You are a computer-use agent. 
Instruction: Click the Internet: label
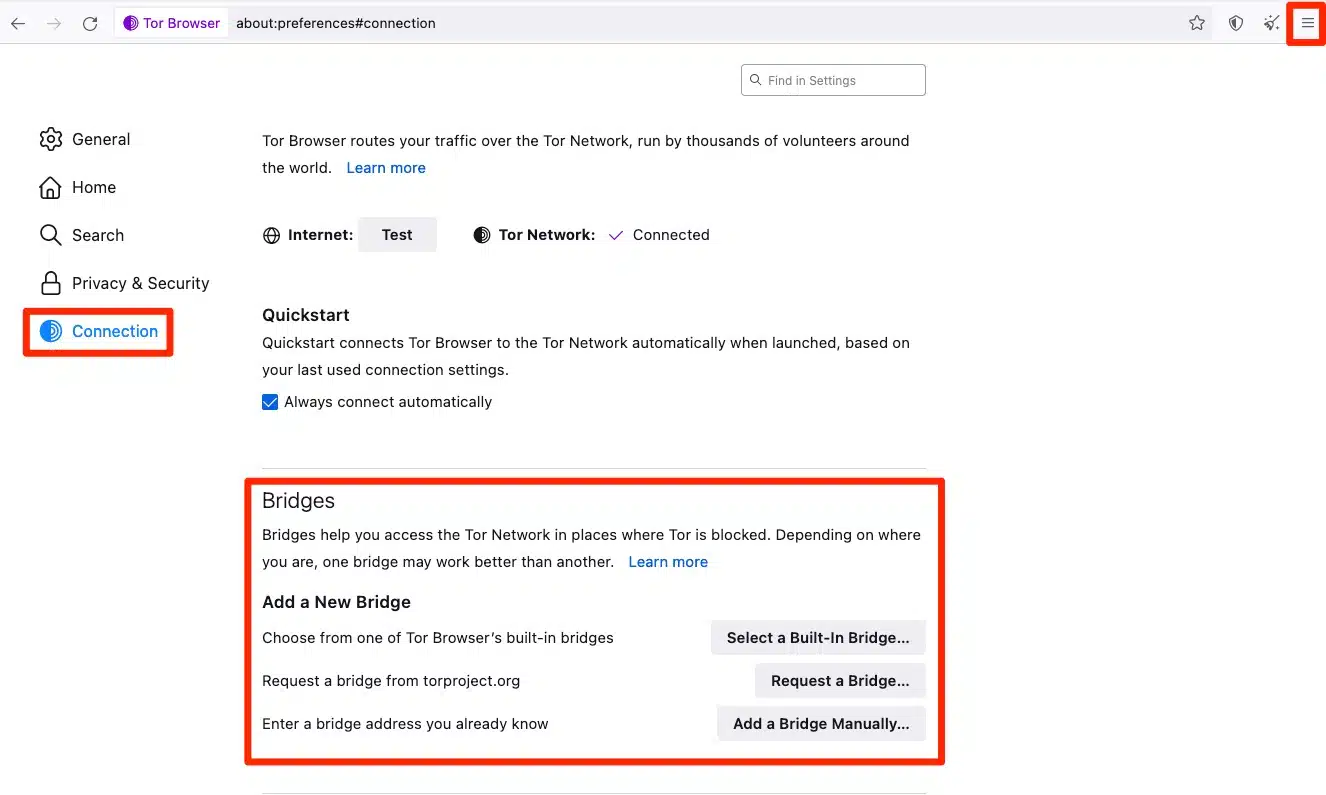320,235
